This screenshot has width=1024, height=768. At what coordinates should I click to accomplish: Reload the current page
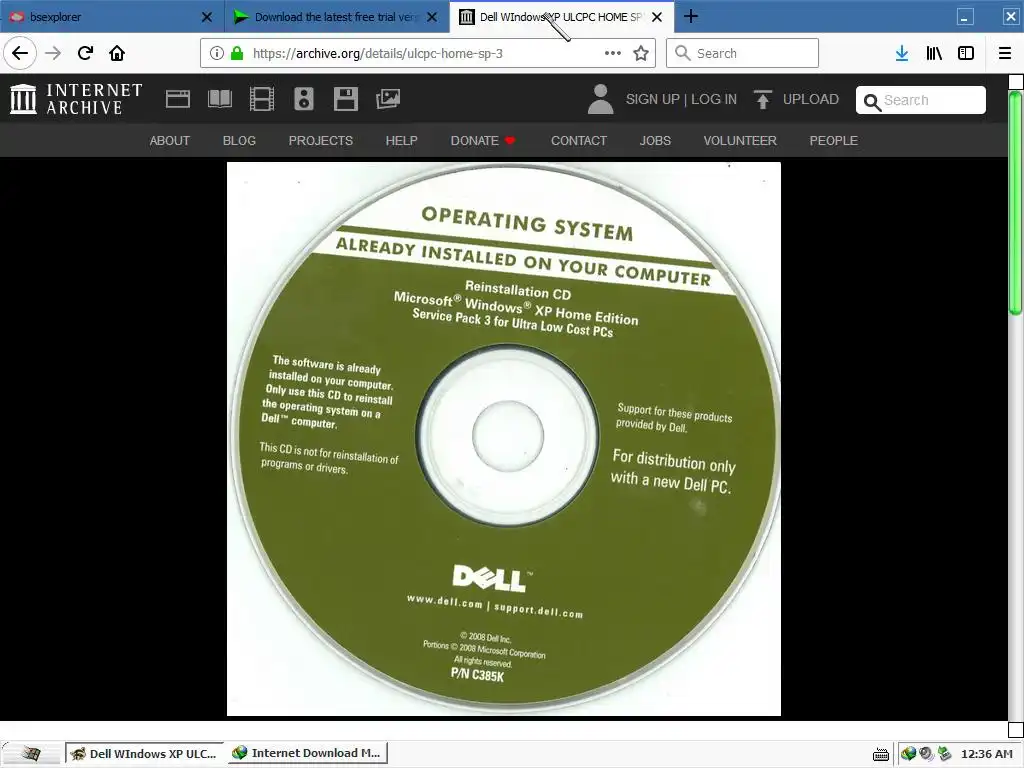(x=86, y=53)
